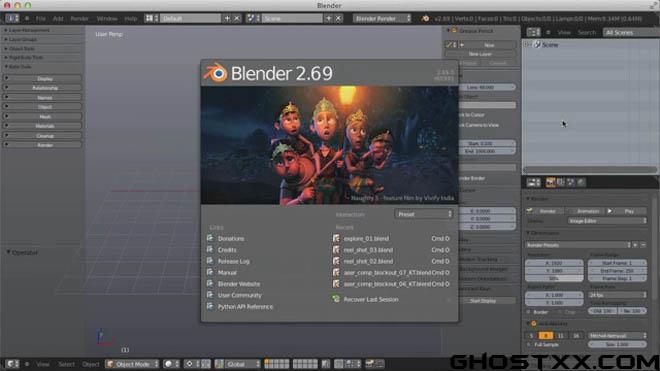
Task: Enable the Border checkbox
Action: [x=529, y=312]
